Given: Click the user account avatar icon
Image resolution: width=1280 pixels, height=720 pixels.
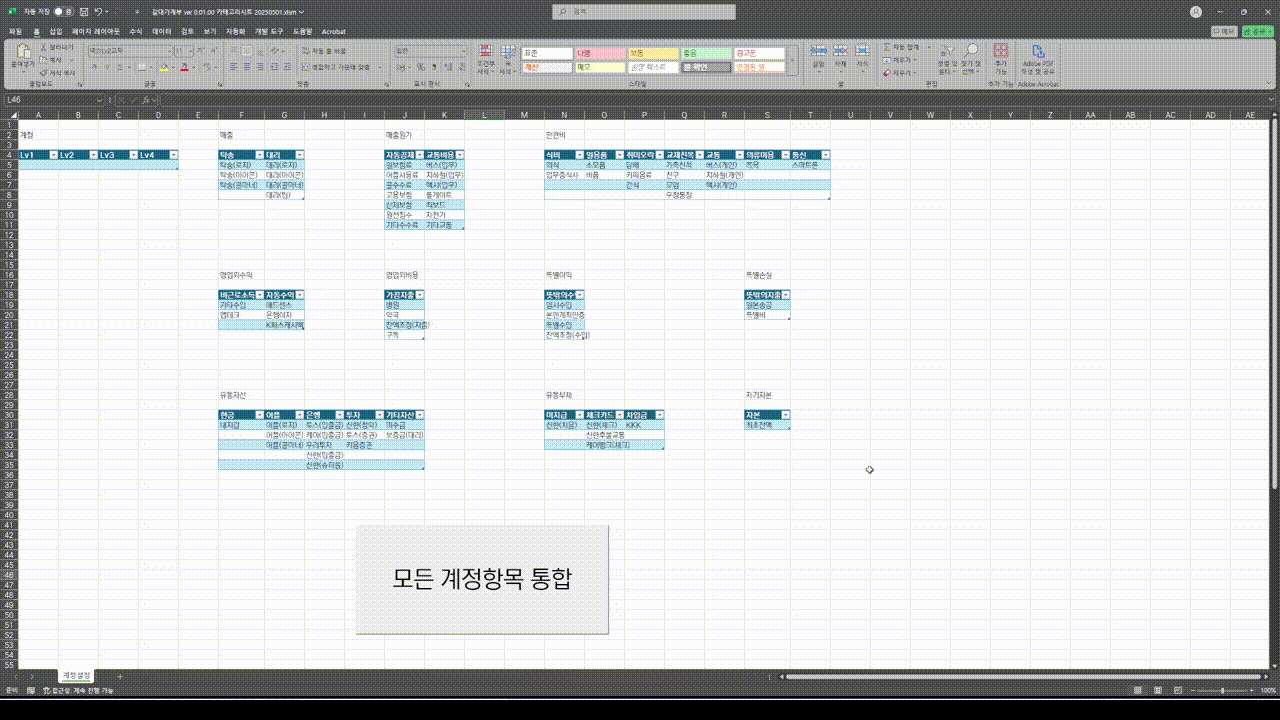Looking at the screenshot, I should [x=1196, y=12].
